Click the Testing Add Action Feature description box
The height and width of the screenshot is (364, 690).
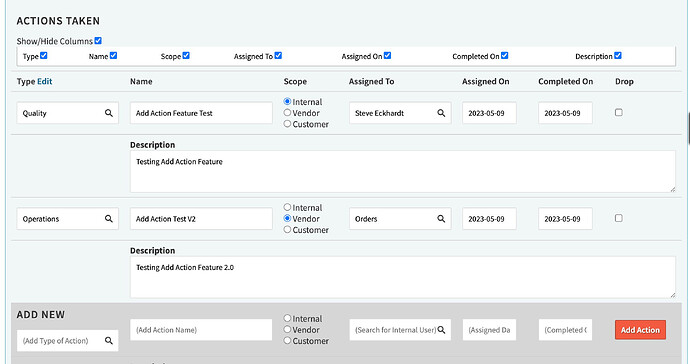point(403,172)
